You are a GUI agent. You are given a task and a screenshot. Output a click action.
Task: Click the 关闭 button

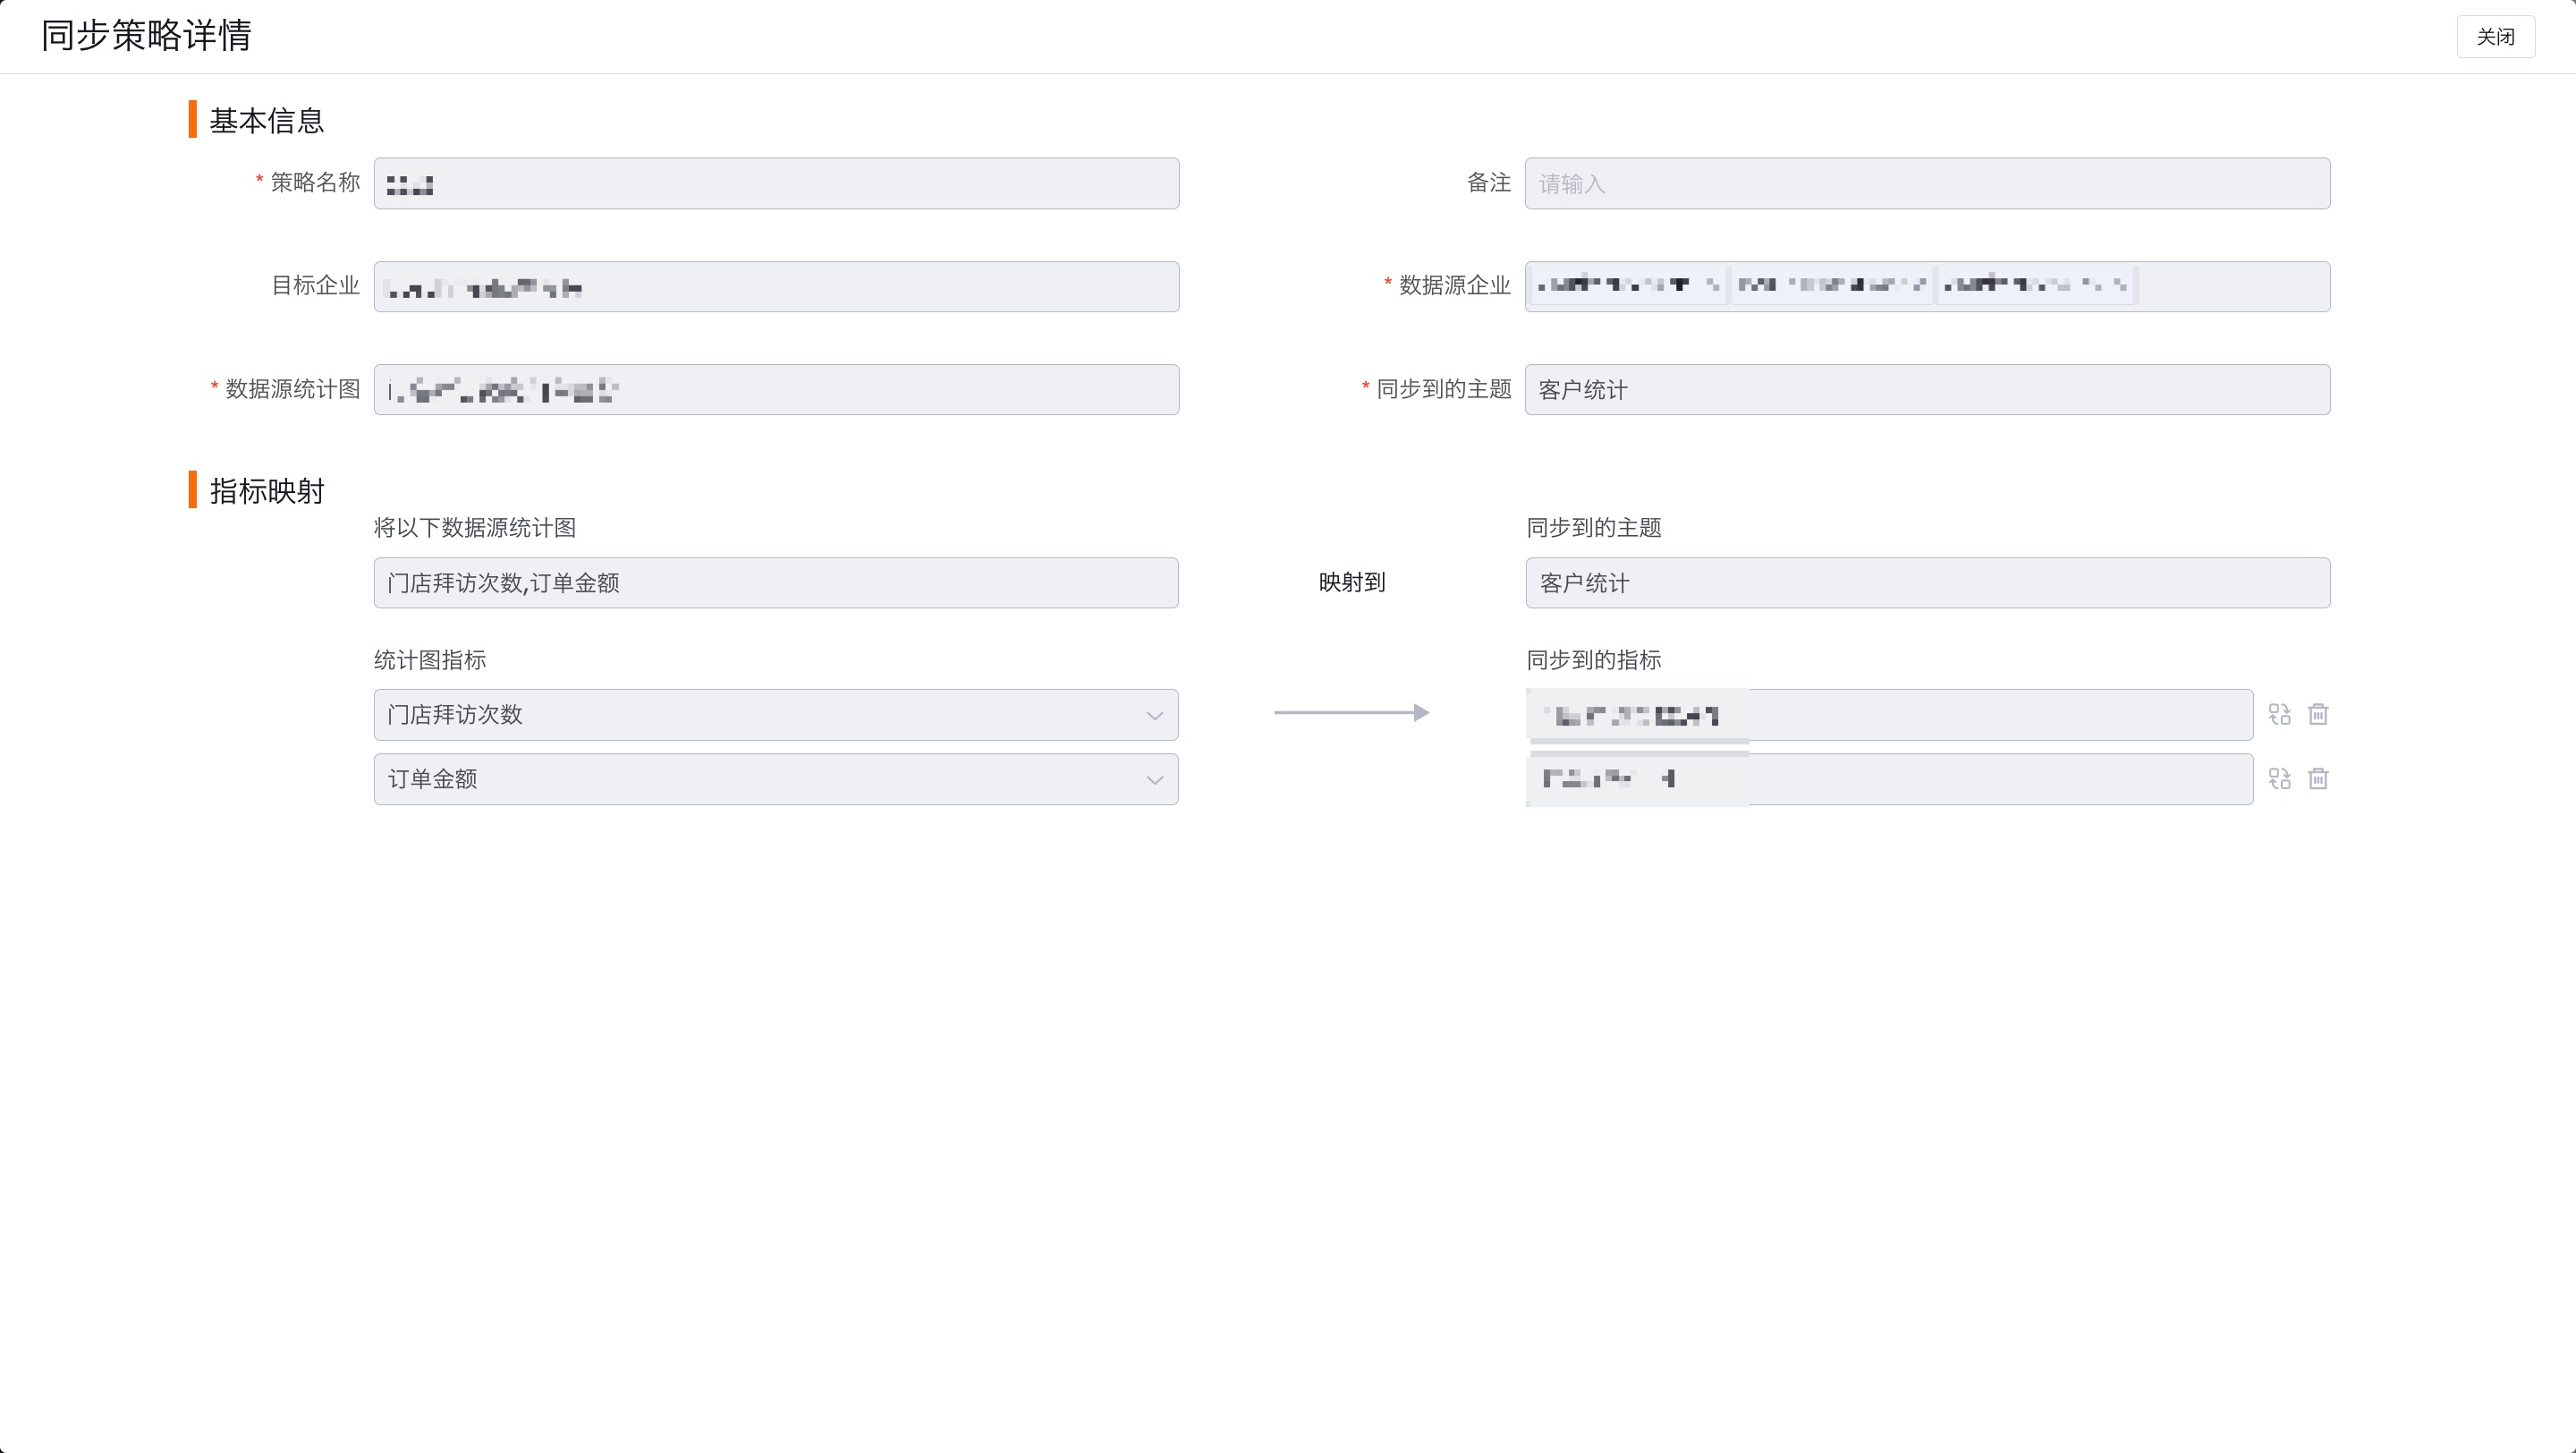pos(2495,37)
